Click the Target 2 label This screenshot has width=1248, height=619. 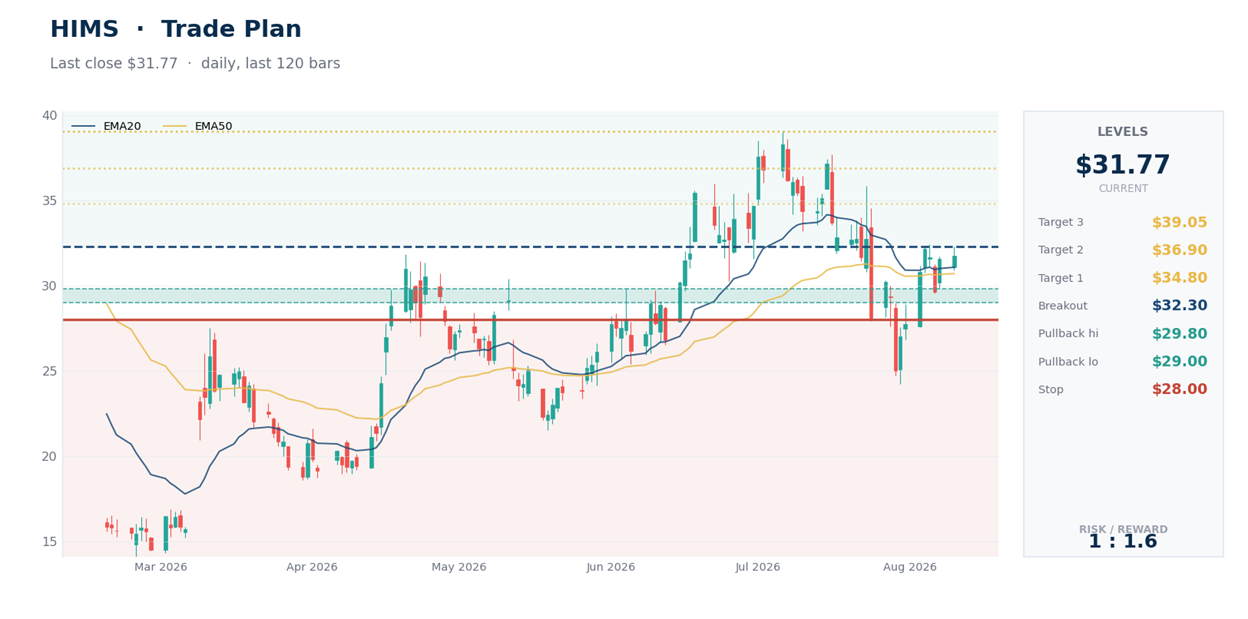(x=1061, y=251)
